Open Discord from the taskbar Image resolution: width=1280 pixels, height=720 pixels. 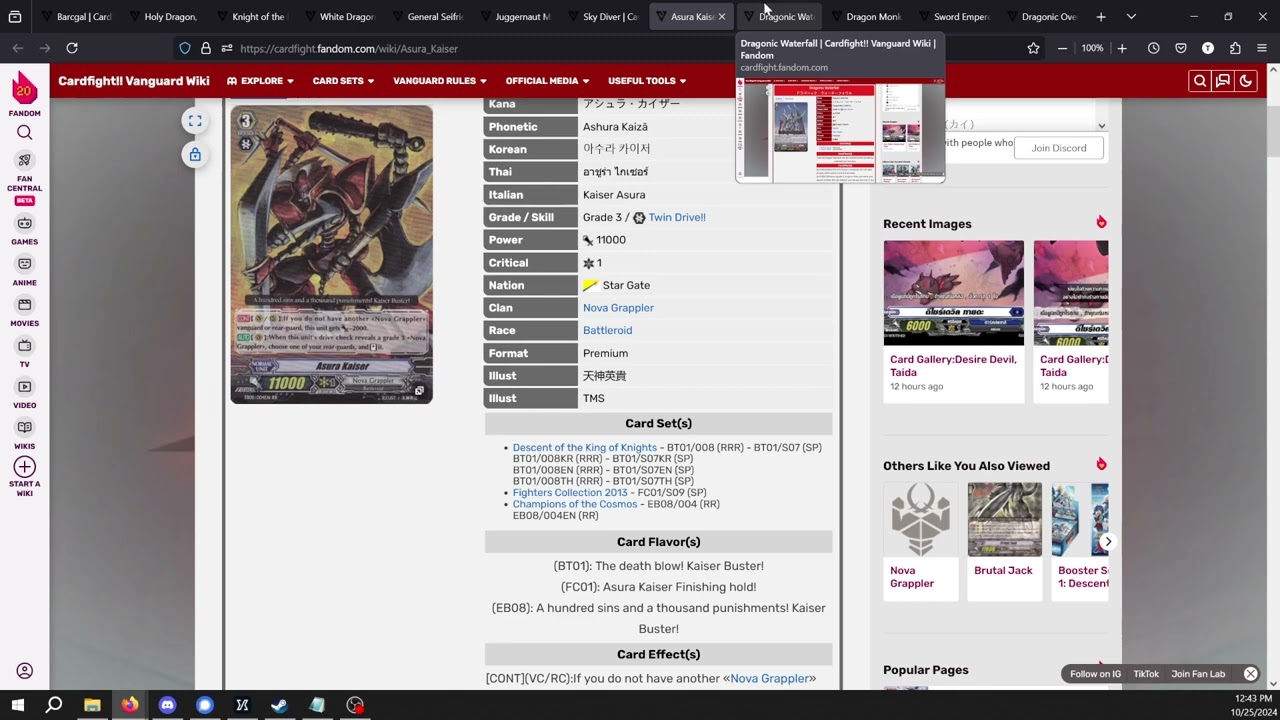167,705
